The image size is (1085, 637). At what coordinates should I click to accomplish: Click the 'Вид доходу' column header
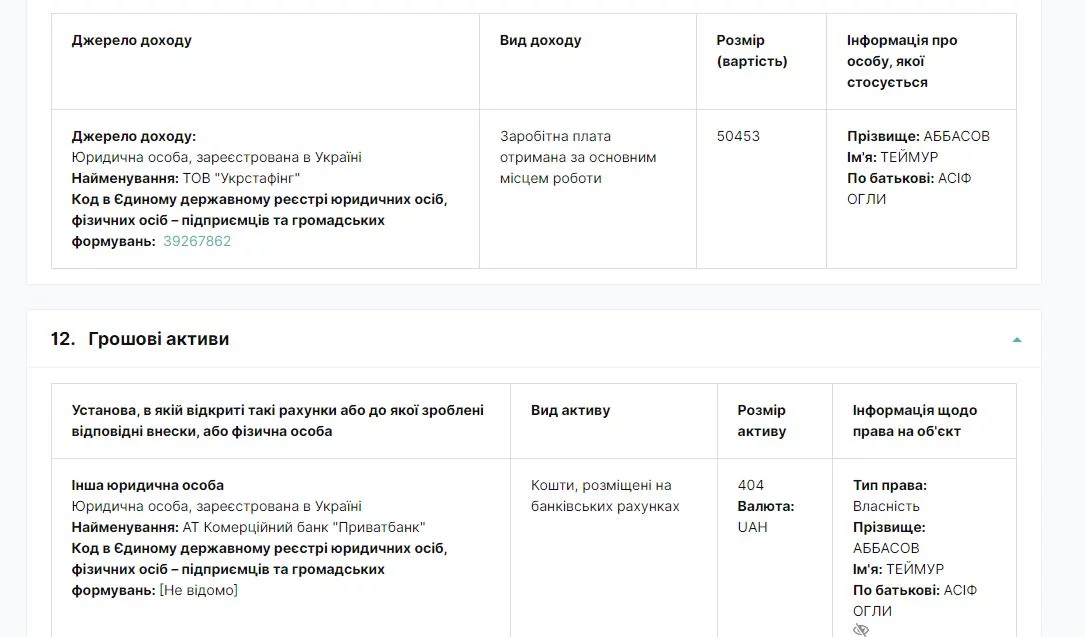pos(540,40)
